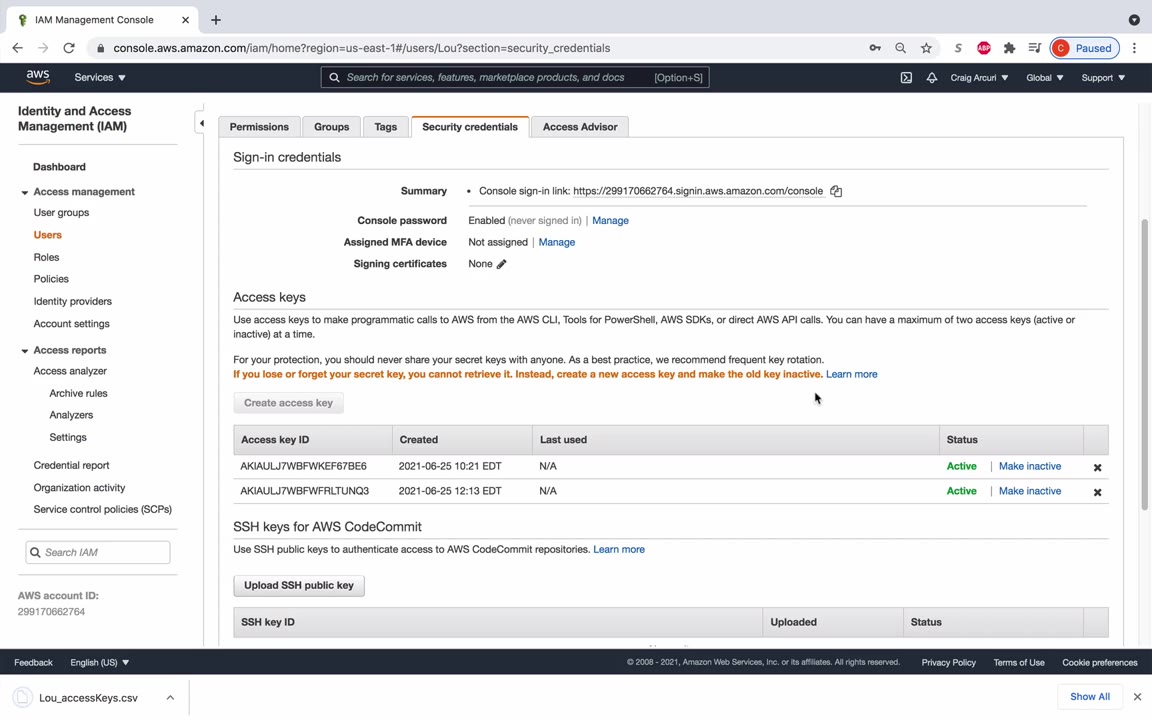The width and height of the screenshot is (1152, 720).
Task: Make key AKIAULJ7WBFWFRLTUNQ3 inactive
Action: (x=1029, y=491)
